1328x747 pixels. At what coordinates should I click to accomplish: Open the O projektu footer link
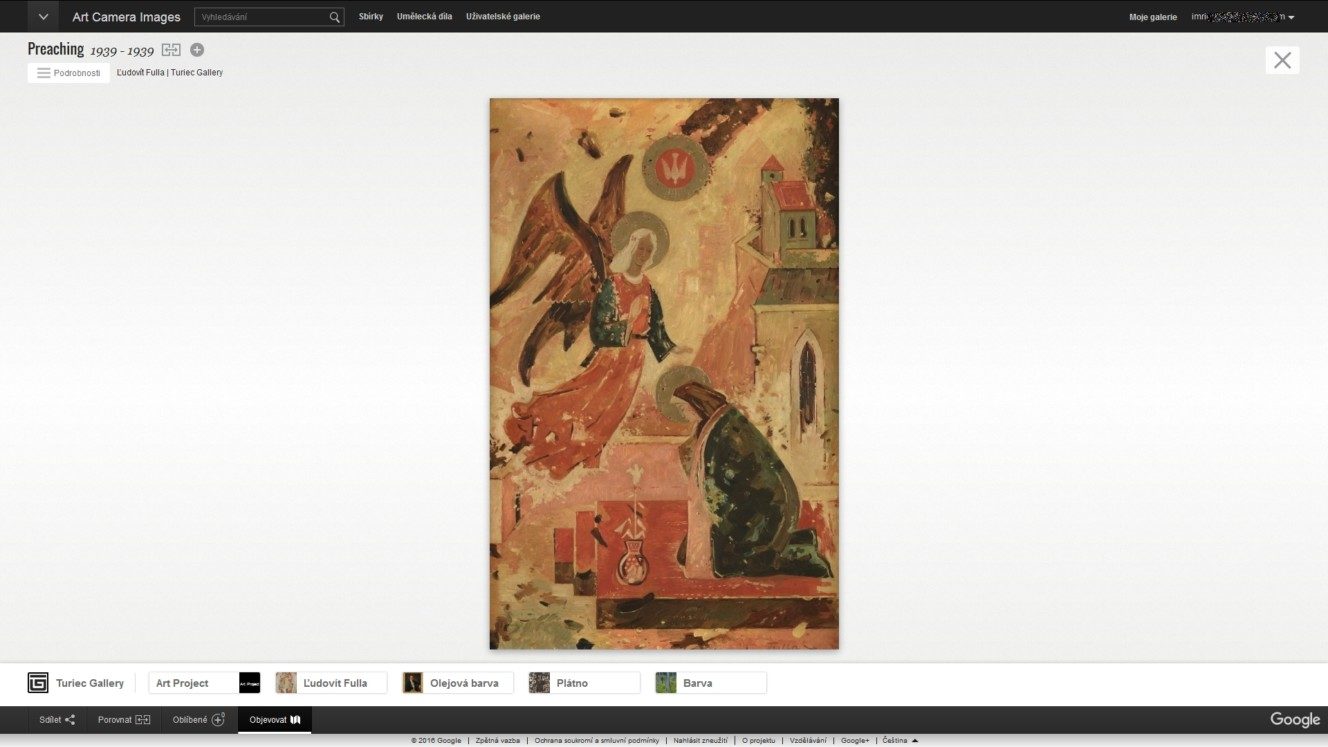[x=759, y=741]
